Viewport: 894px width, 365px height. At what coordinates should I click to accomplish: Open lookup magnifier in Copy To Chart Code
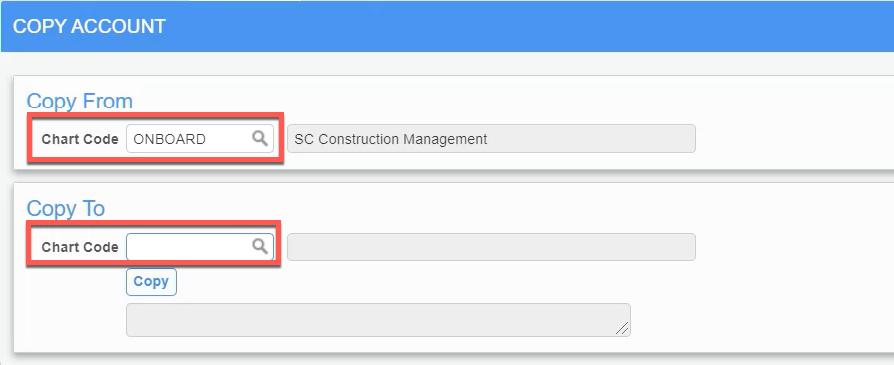pyautogui.click(x=260, y=246)
